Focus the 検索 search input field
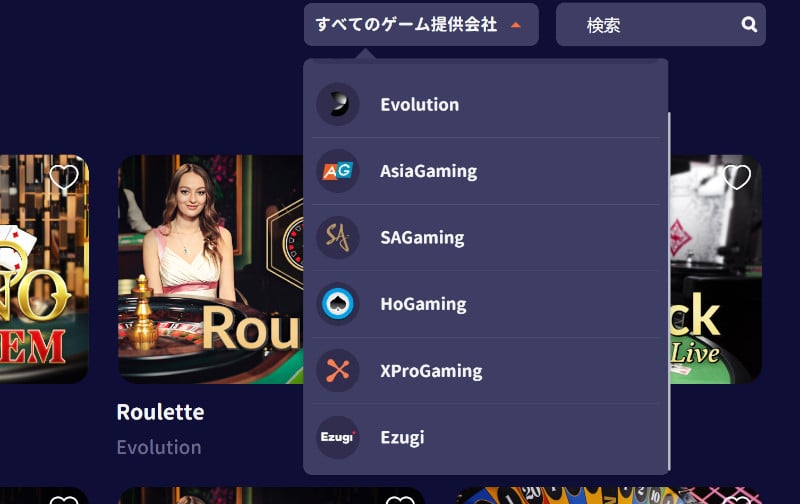 661,24
